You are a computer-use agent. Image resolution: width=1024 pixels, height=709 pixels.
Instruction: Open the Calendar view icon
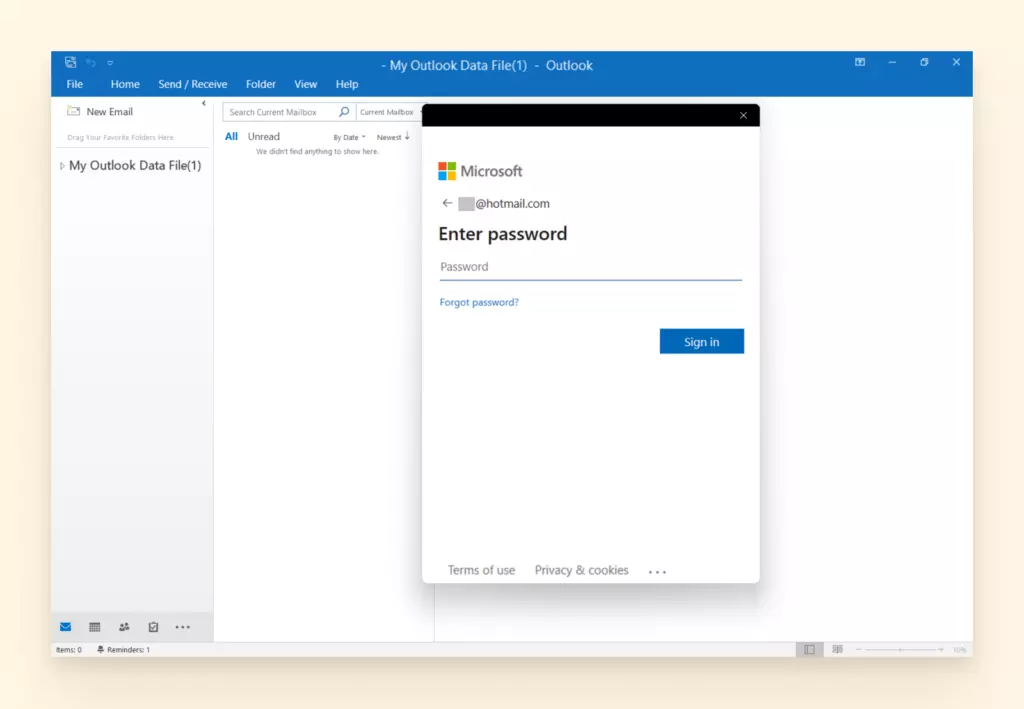tap(94, 627)
